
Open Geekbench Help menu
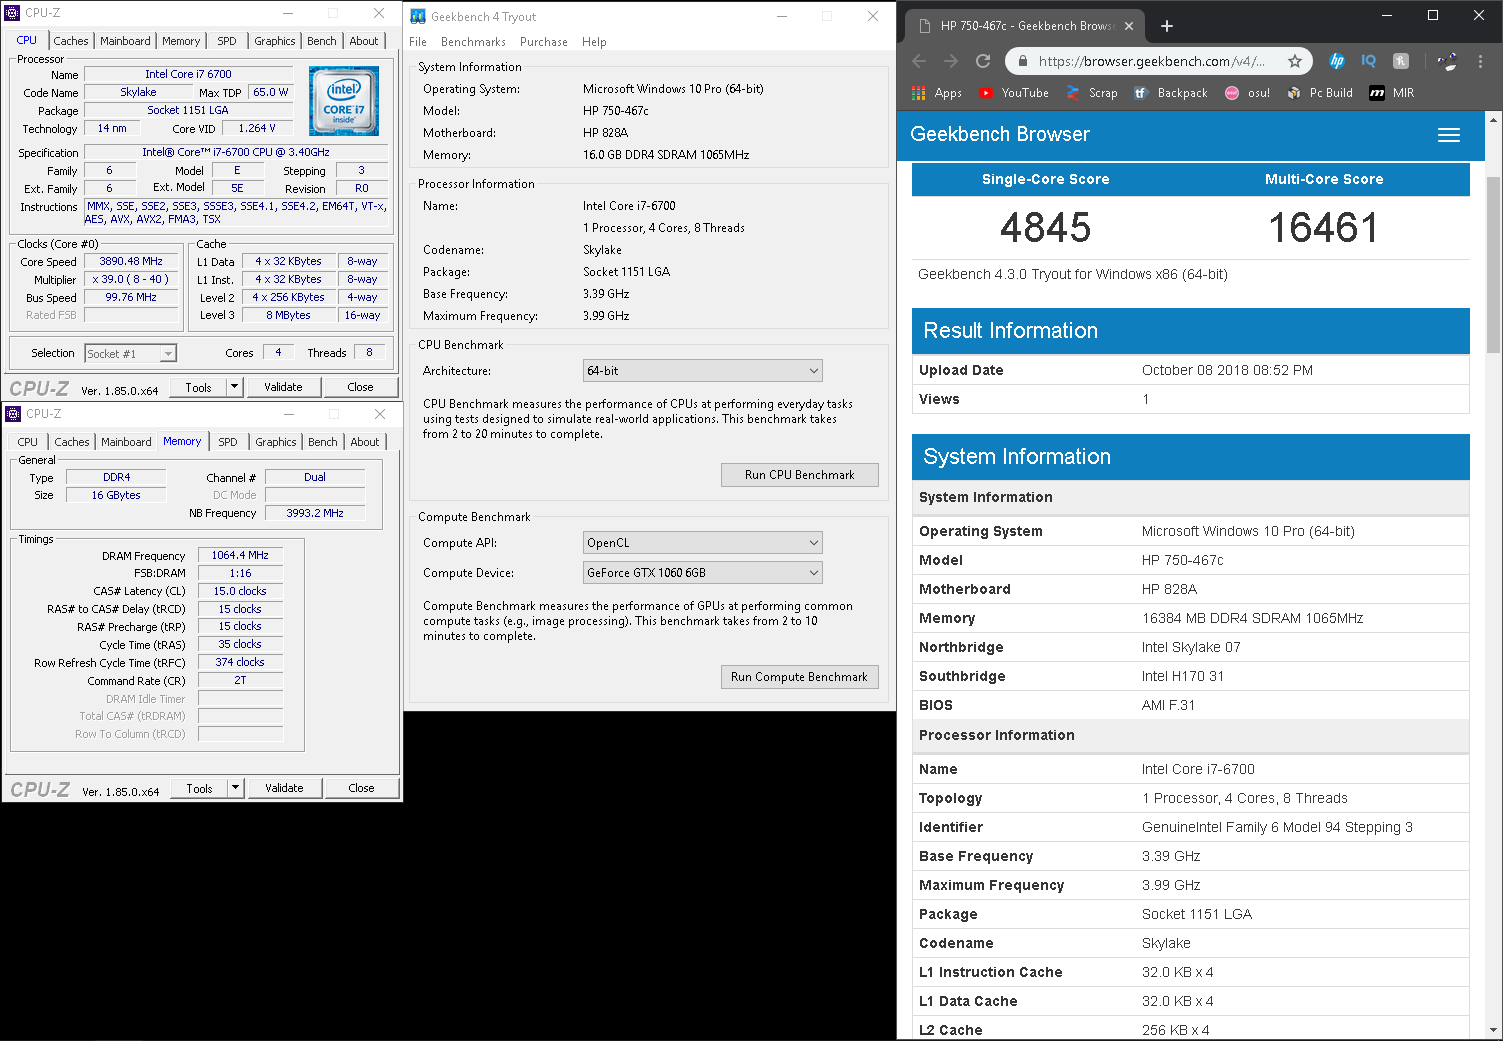(x=594, y=42)
